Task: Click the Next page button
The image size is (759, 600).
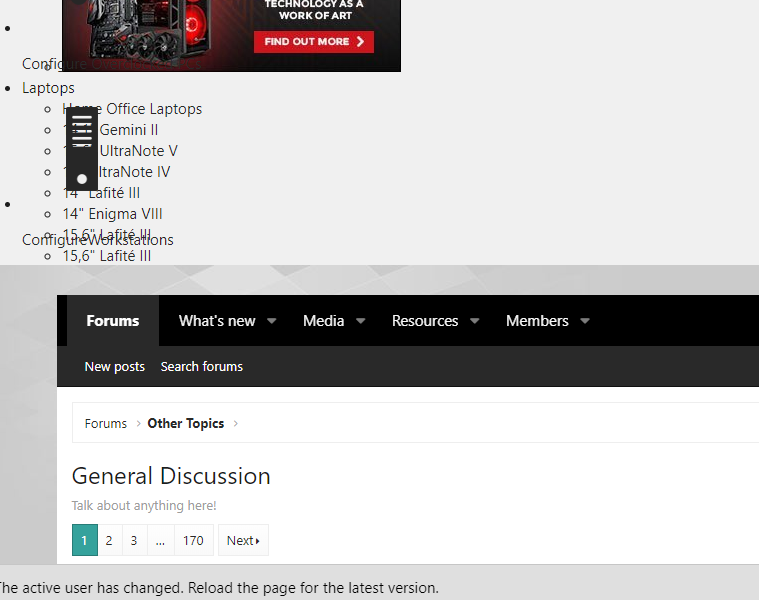Action: 243,540
